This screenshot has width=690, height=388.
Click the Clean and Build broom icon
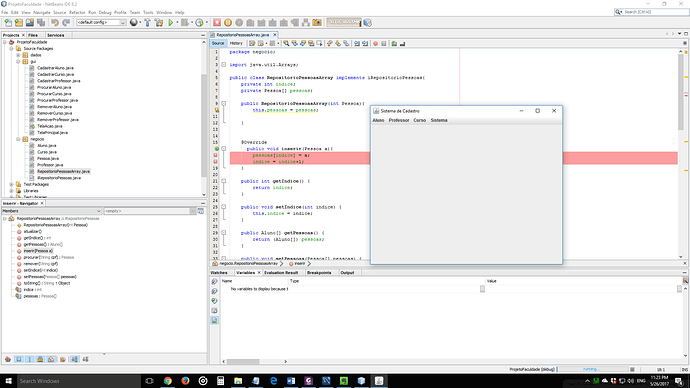click(159, 22)
